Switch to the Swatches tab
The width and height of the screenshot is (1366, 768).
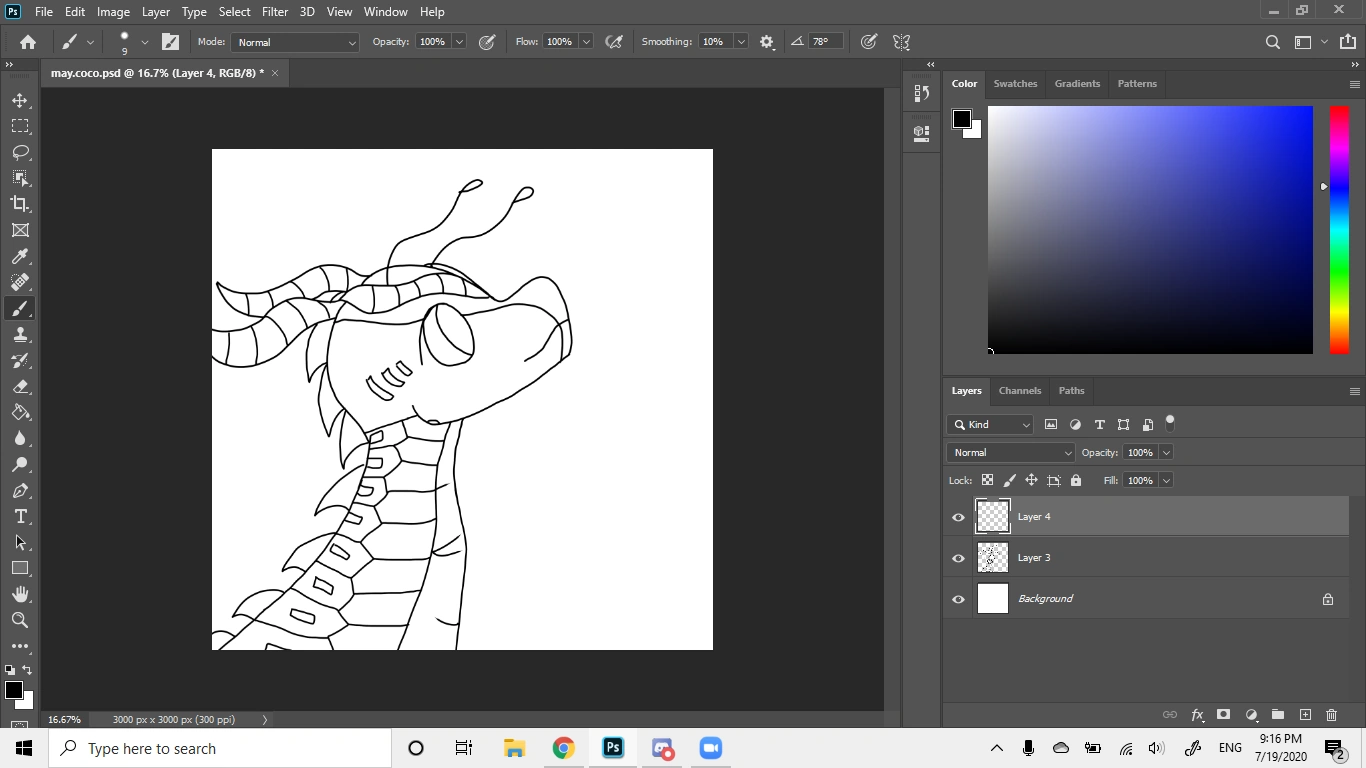point(1015,84)
